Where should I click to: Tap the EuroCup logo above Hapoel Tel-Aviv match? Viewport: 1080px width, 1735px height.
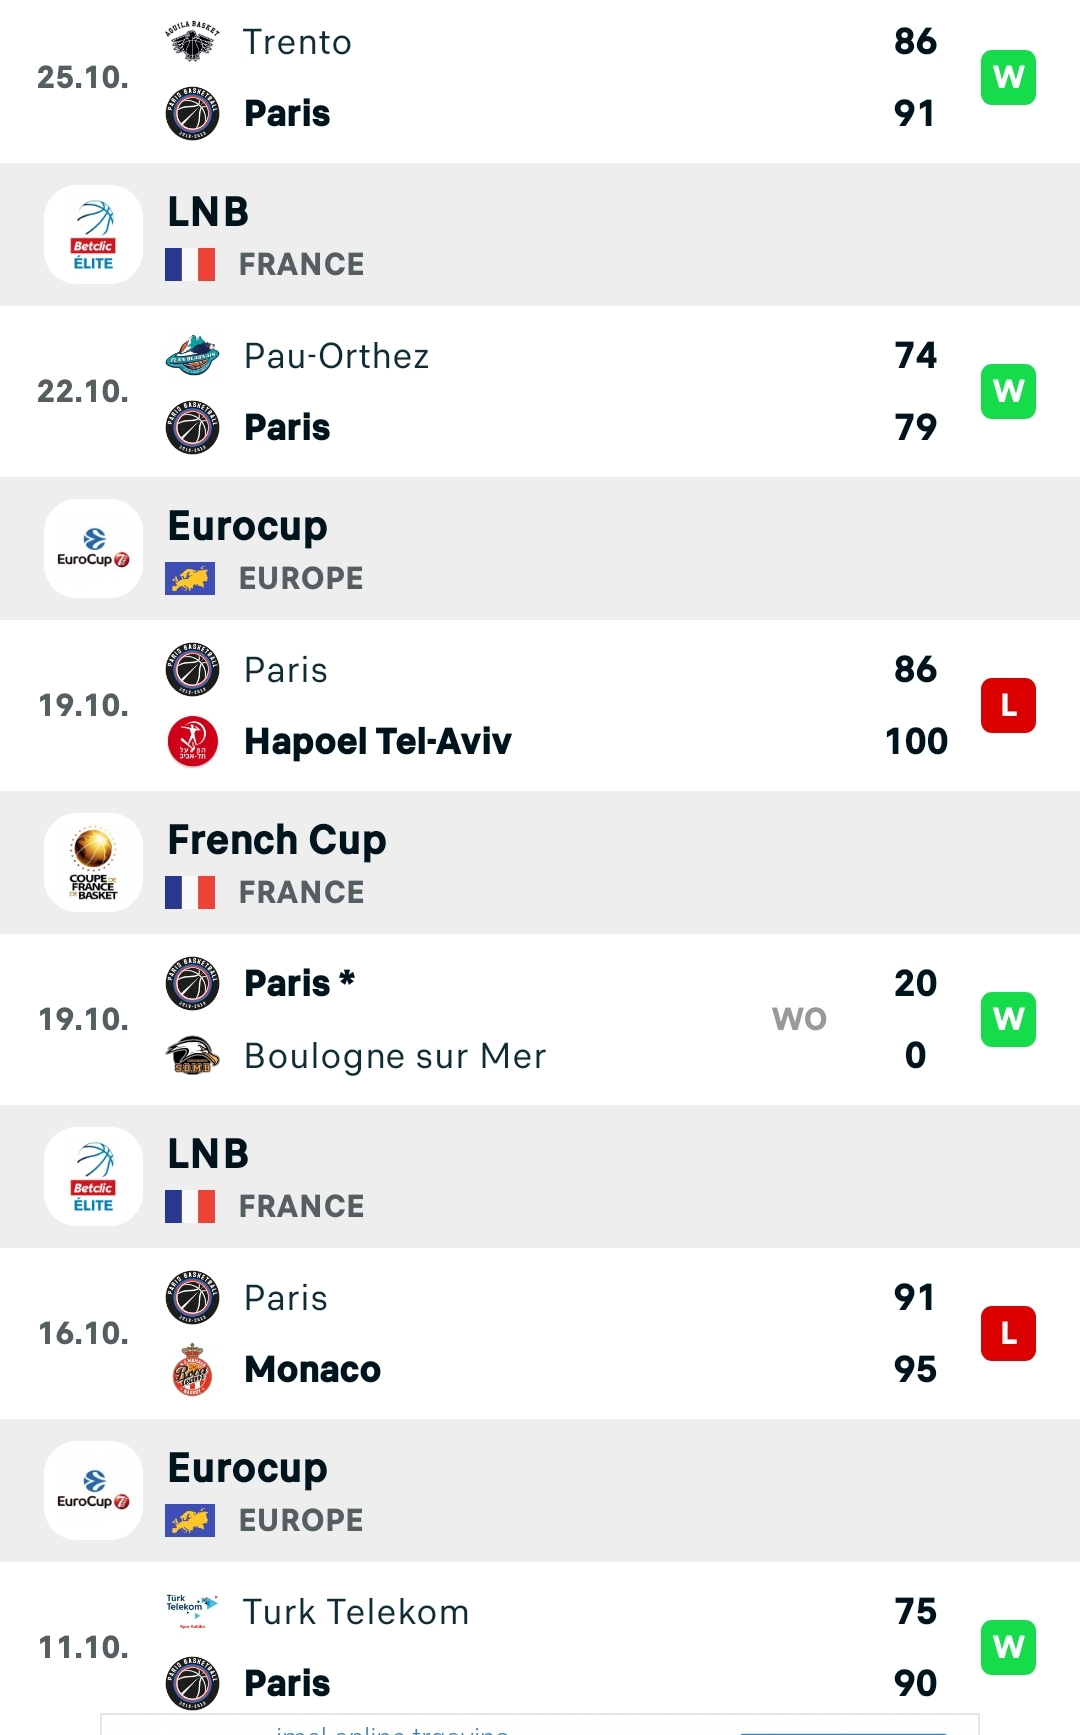(93, 549)
